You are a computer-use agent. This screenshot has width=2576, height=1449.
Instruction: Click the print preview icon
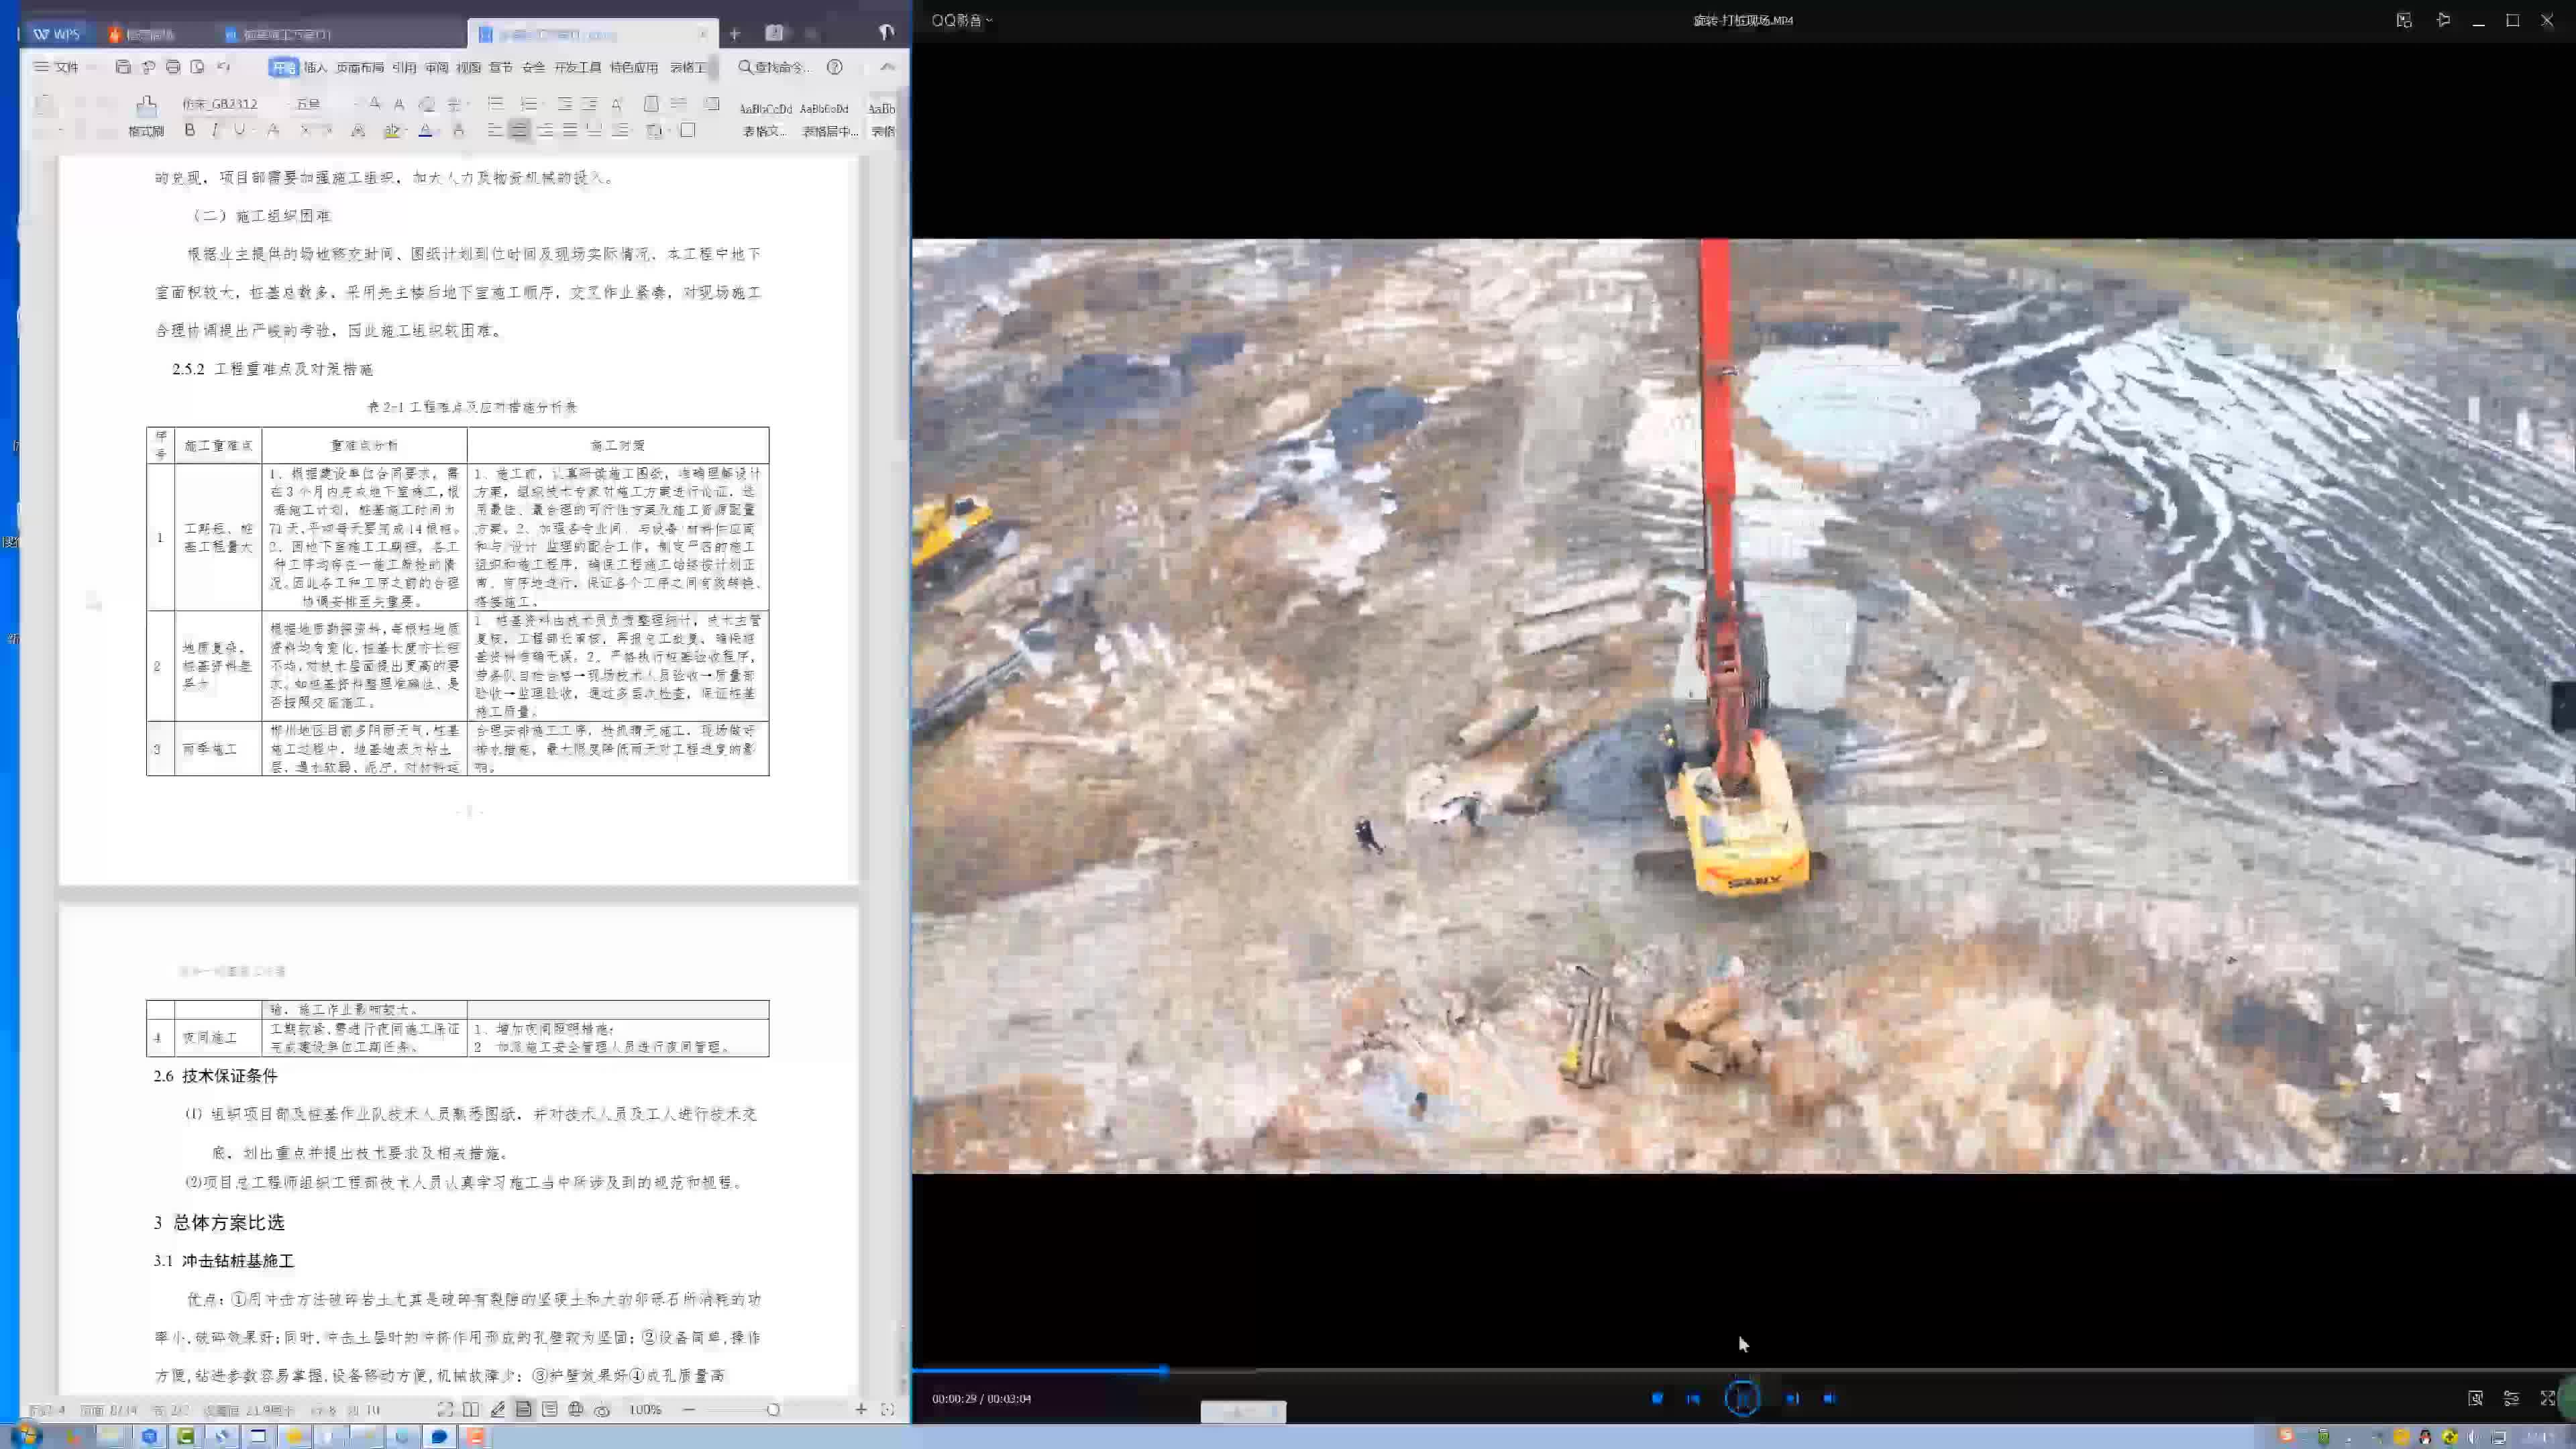[x=197, y=67]
